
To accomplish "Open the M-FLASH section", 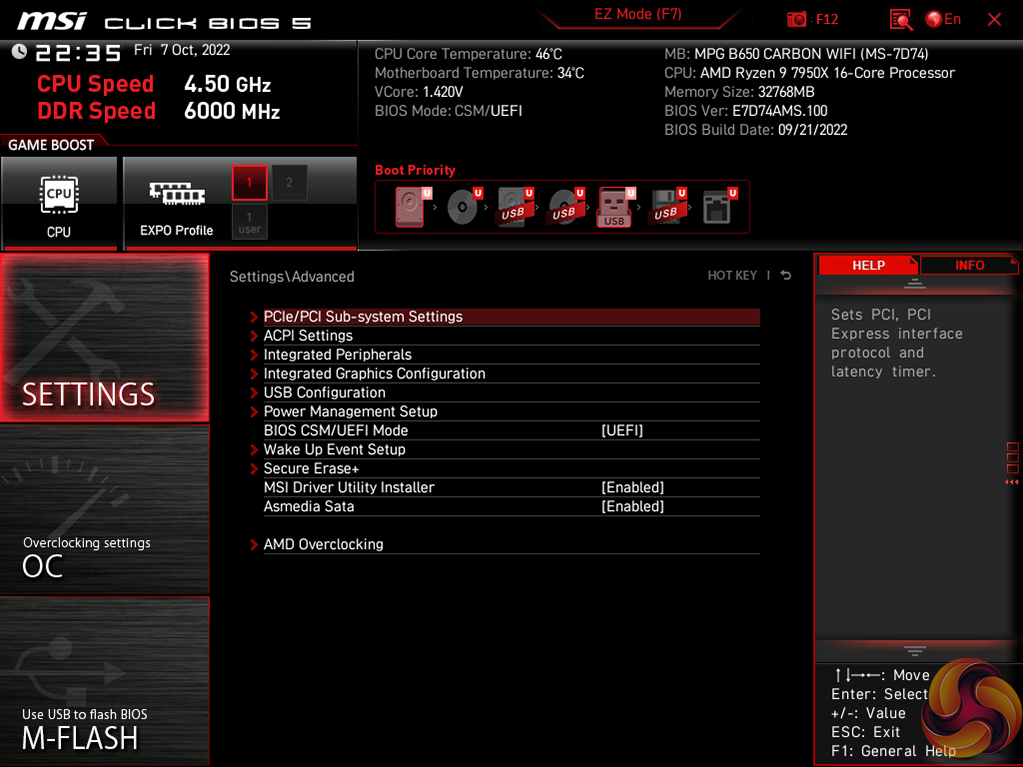I will (x=104, y=680).
